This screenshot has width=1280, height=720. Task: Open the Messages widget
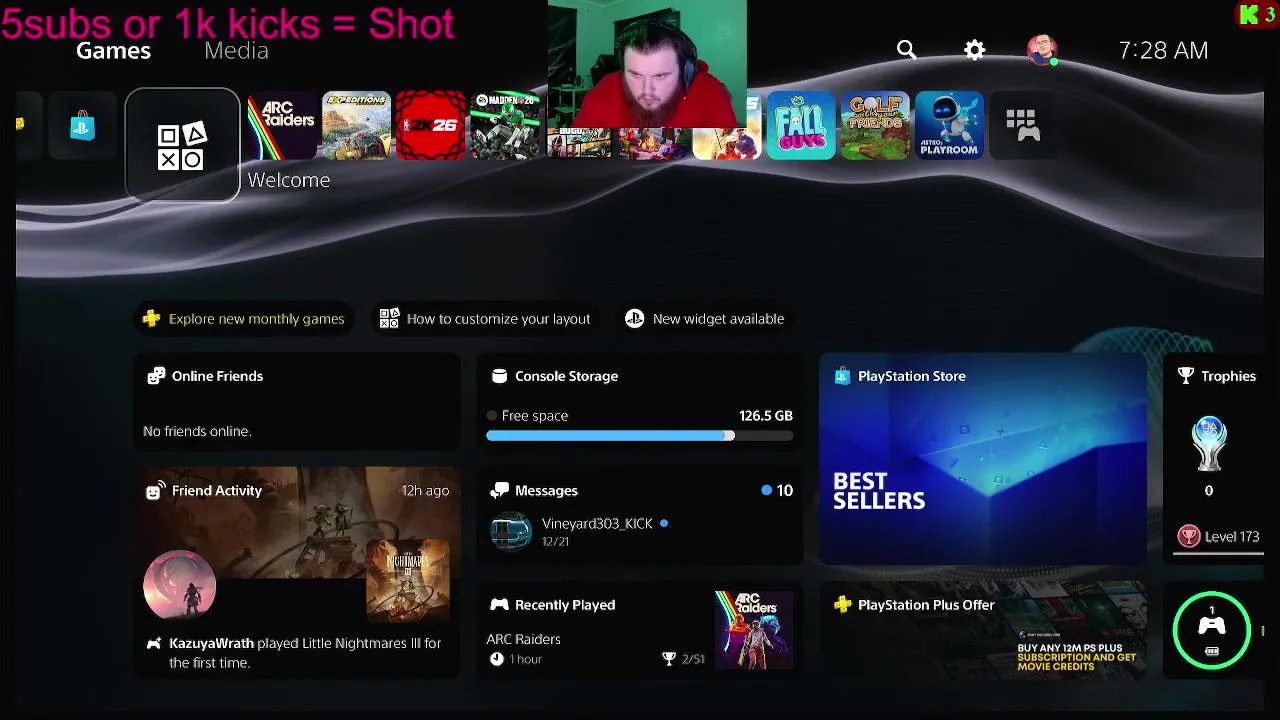[640, 516]
